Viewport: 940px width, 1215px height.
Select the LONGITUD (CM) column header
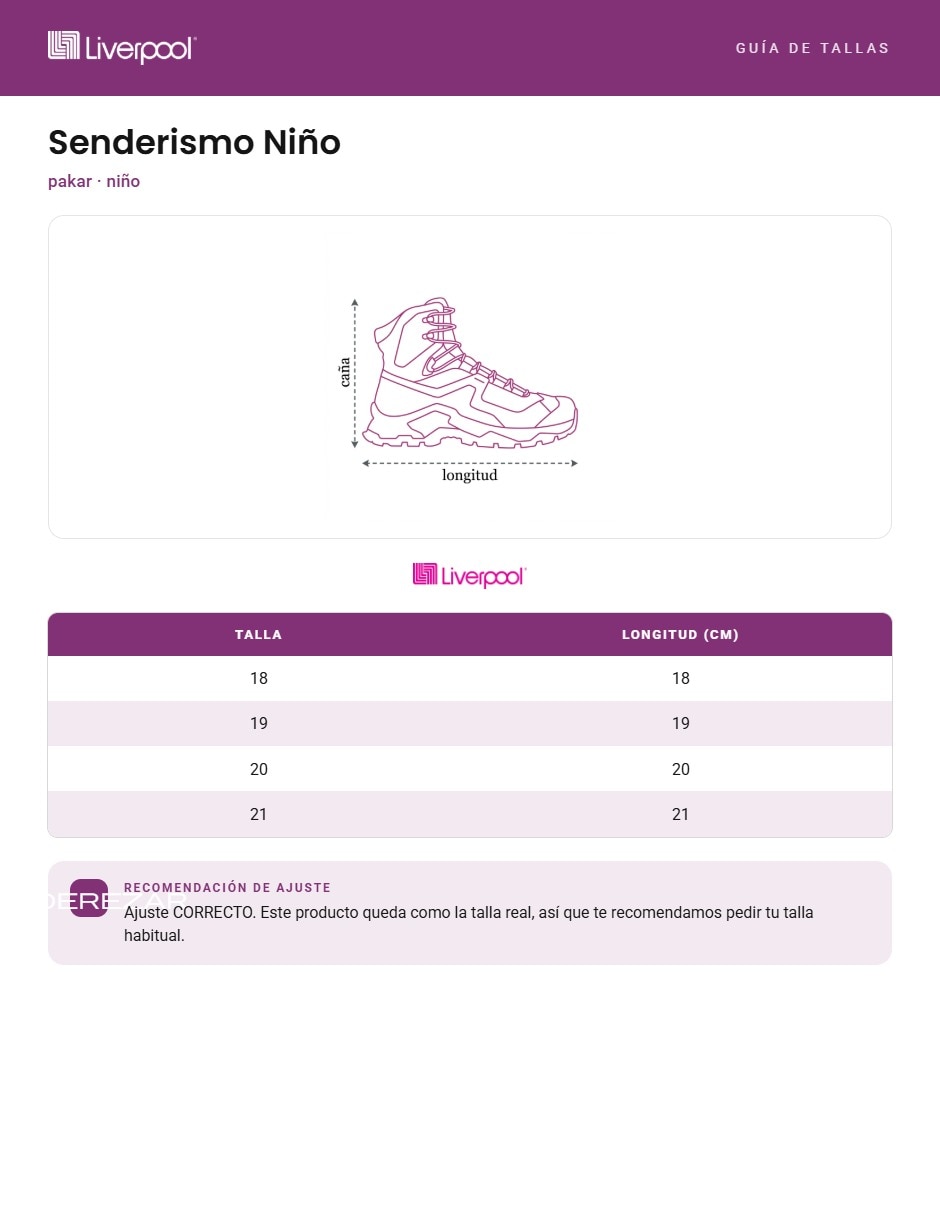point(681,635)
